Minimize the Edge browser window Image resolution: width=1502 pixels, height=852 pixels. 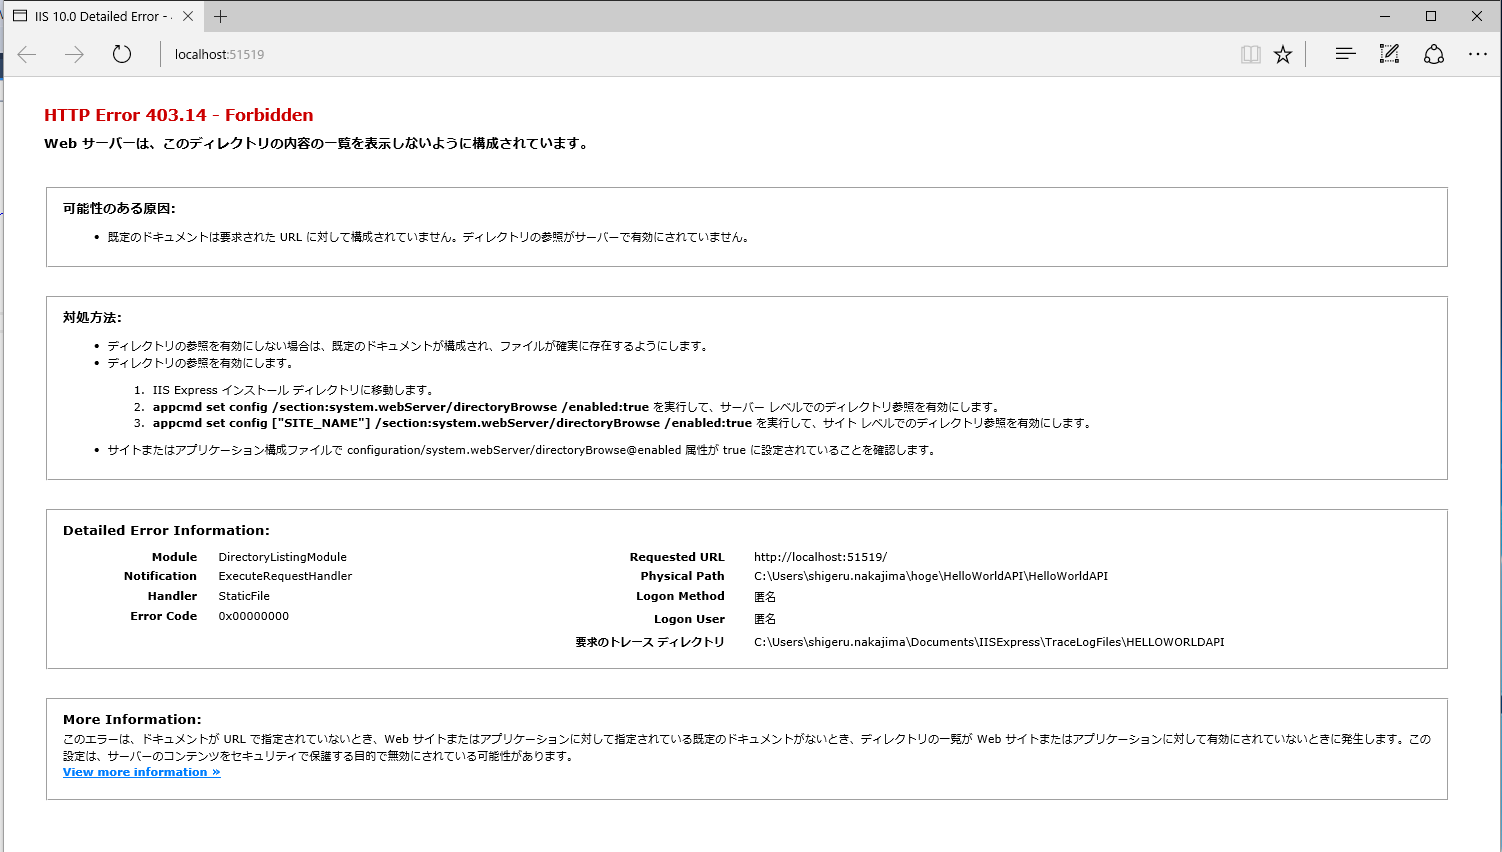(x=1384, y=16)
